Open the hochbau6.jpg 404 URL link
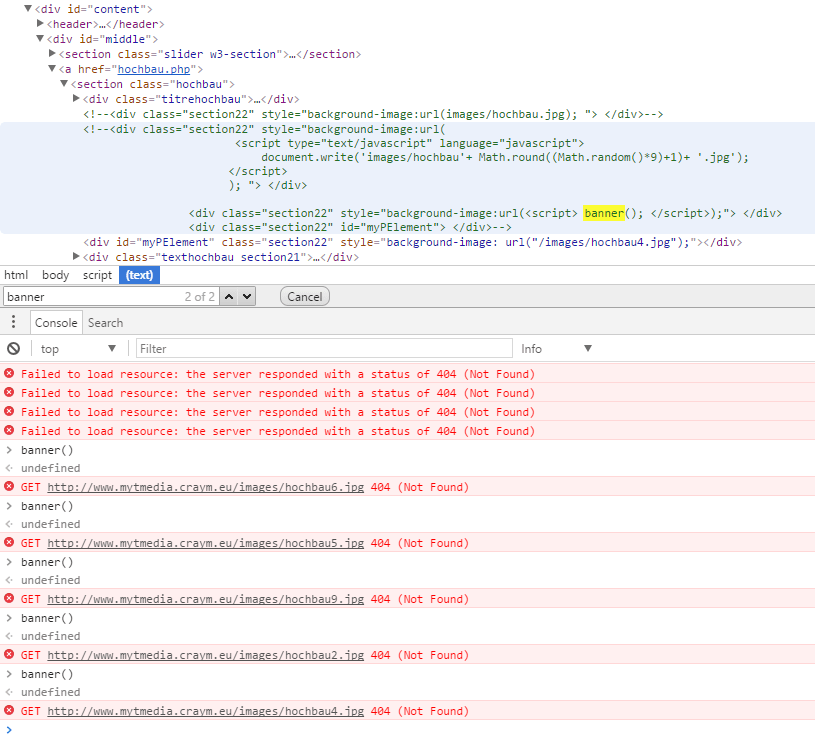815x755 pixels. [205, 487]
